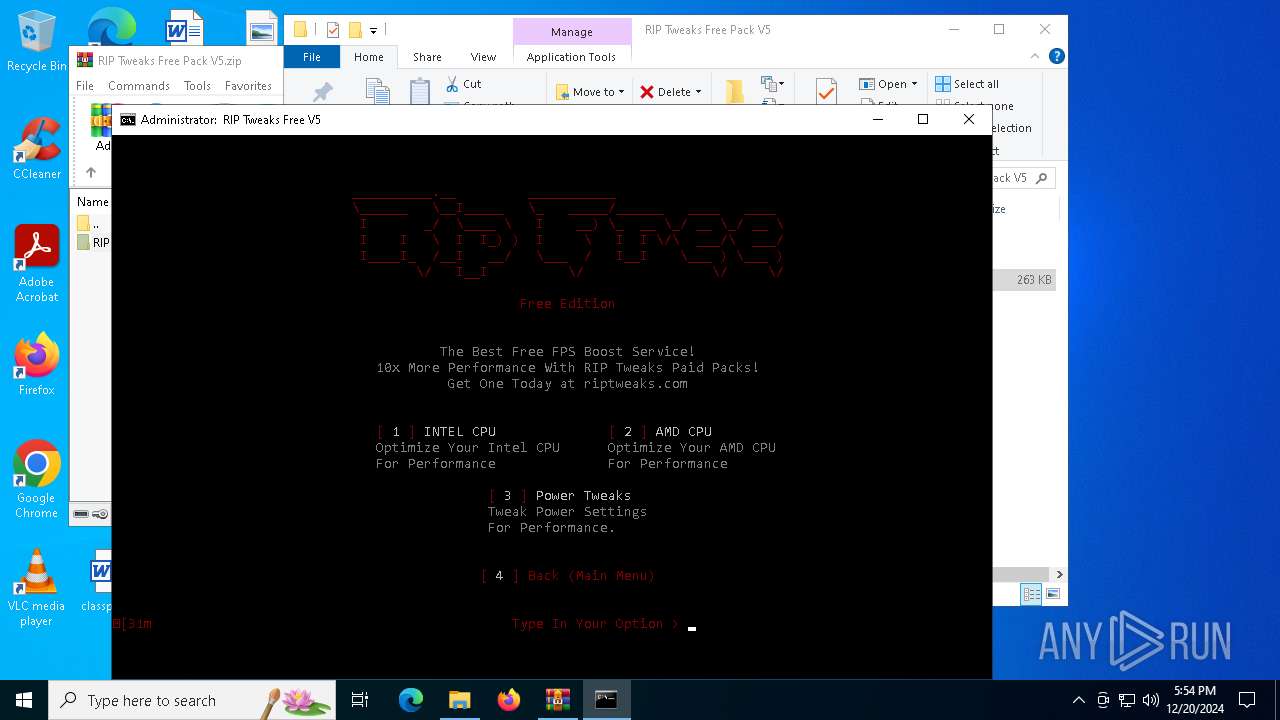The height and width of the screenshot is (720, 1280).
Task: Open Task View on the taskbar
Action: coord(360,700)
